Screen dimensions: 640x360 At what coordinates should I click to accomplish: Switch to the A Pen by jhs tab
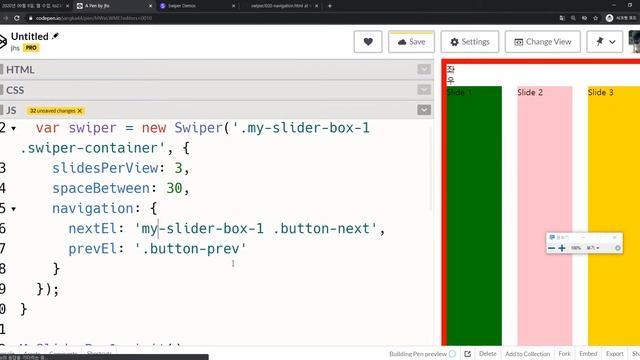coord(114,6)
